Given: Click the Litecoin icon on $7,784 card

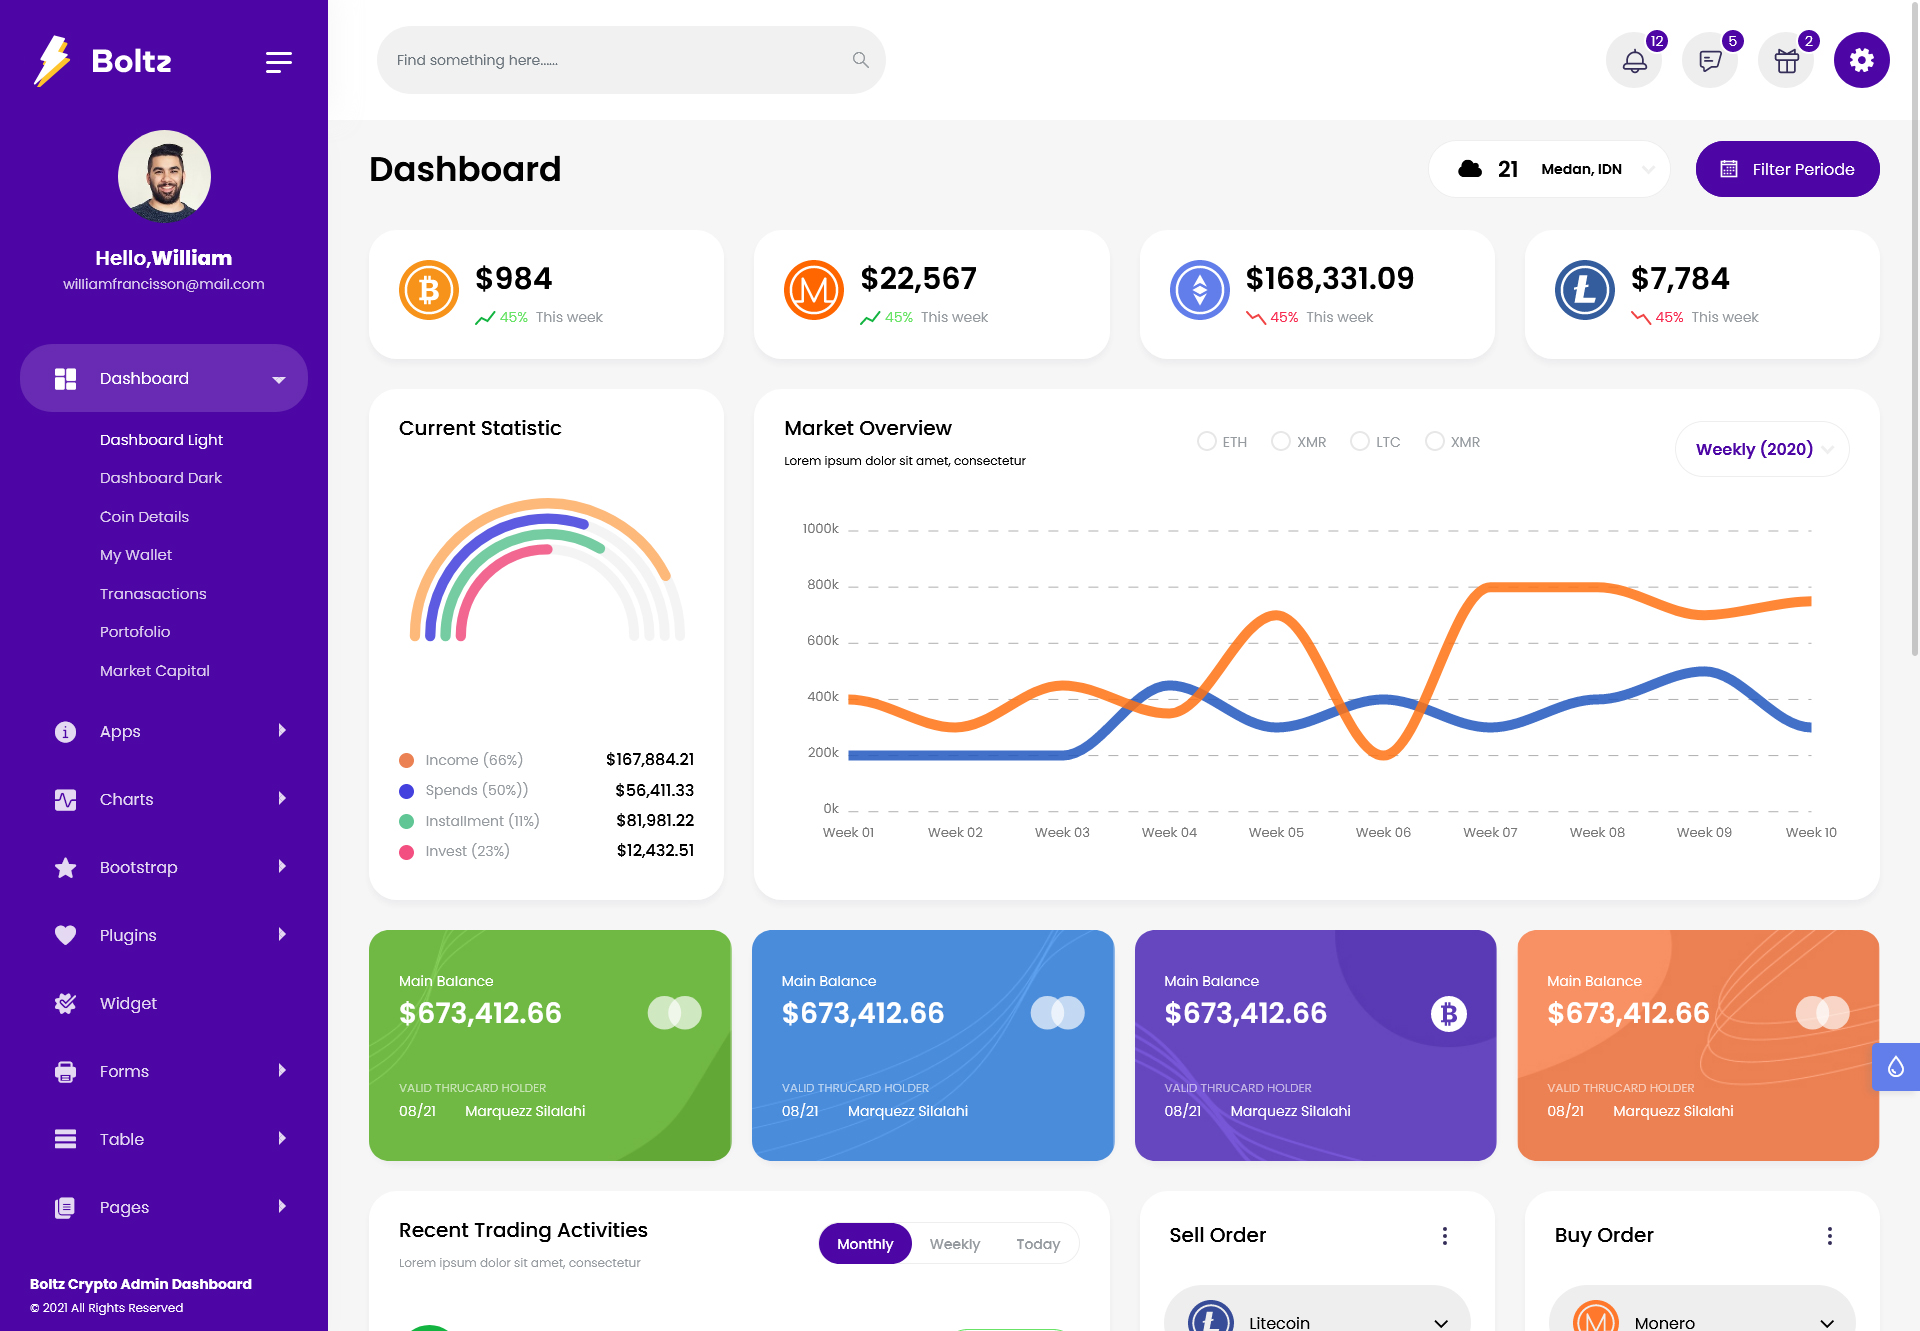Looking at the screenshot, I should pyautogui.click(x=1585, y=290).
